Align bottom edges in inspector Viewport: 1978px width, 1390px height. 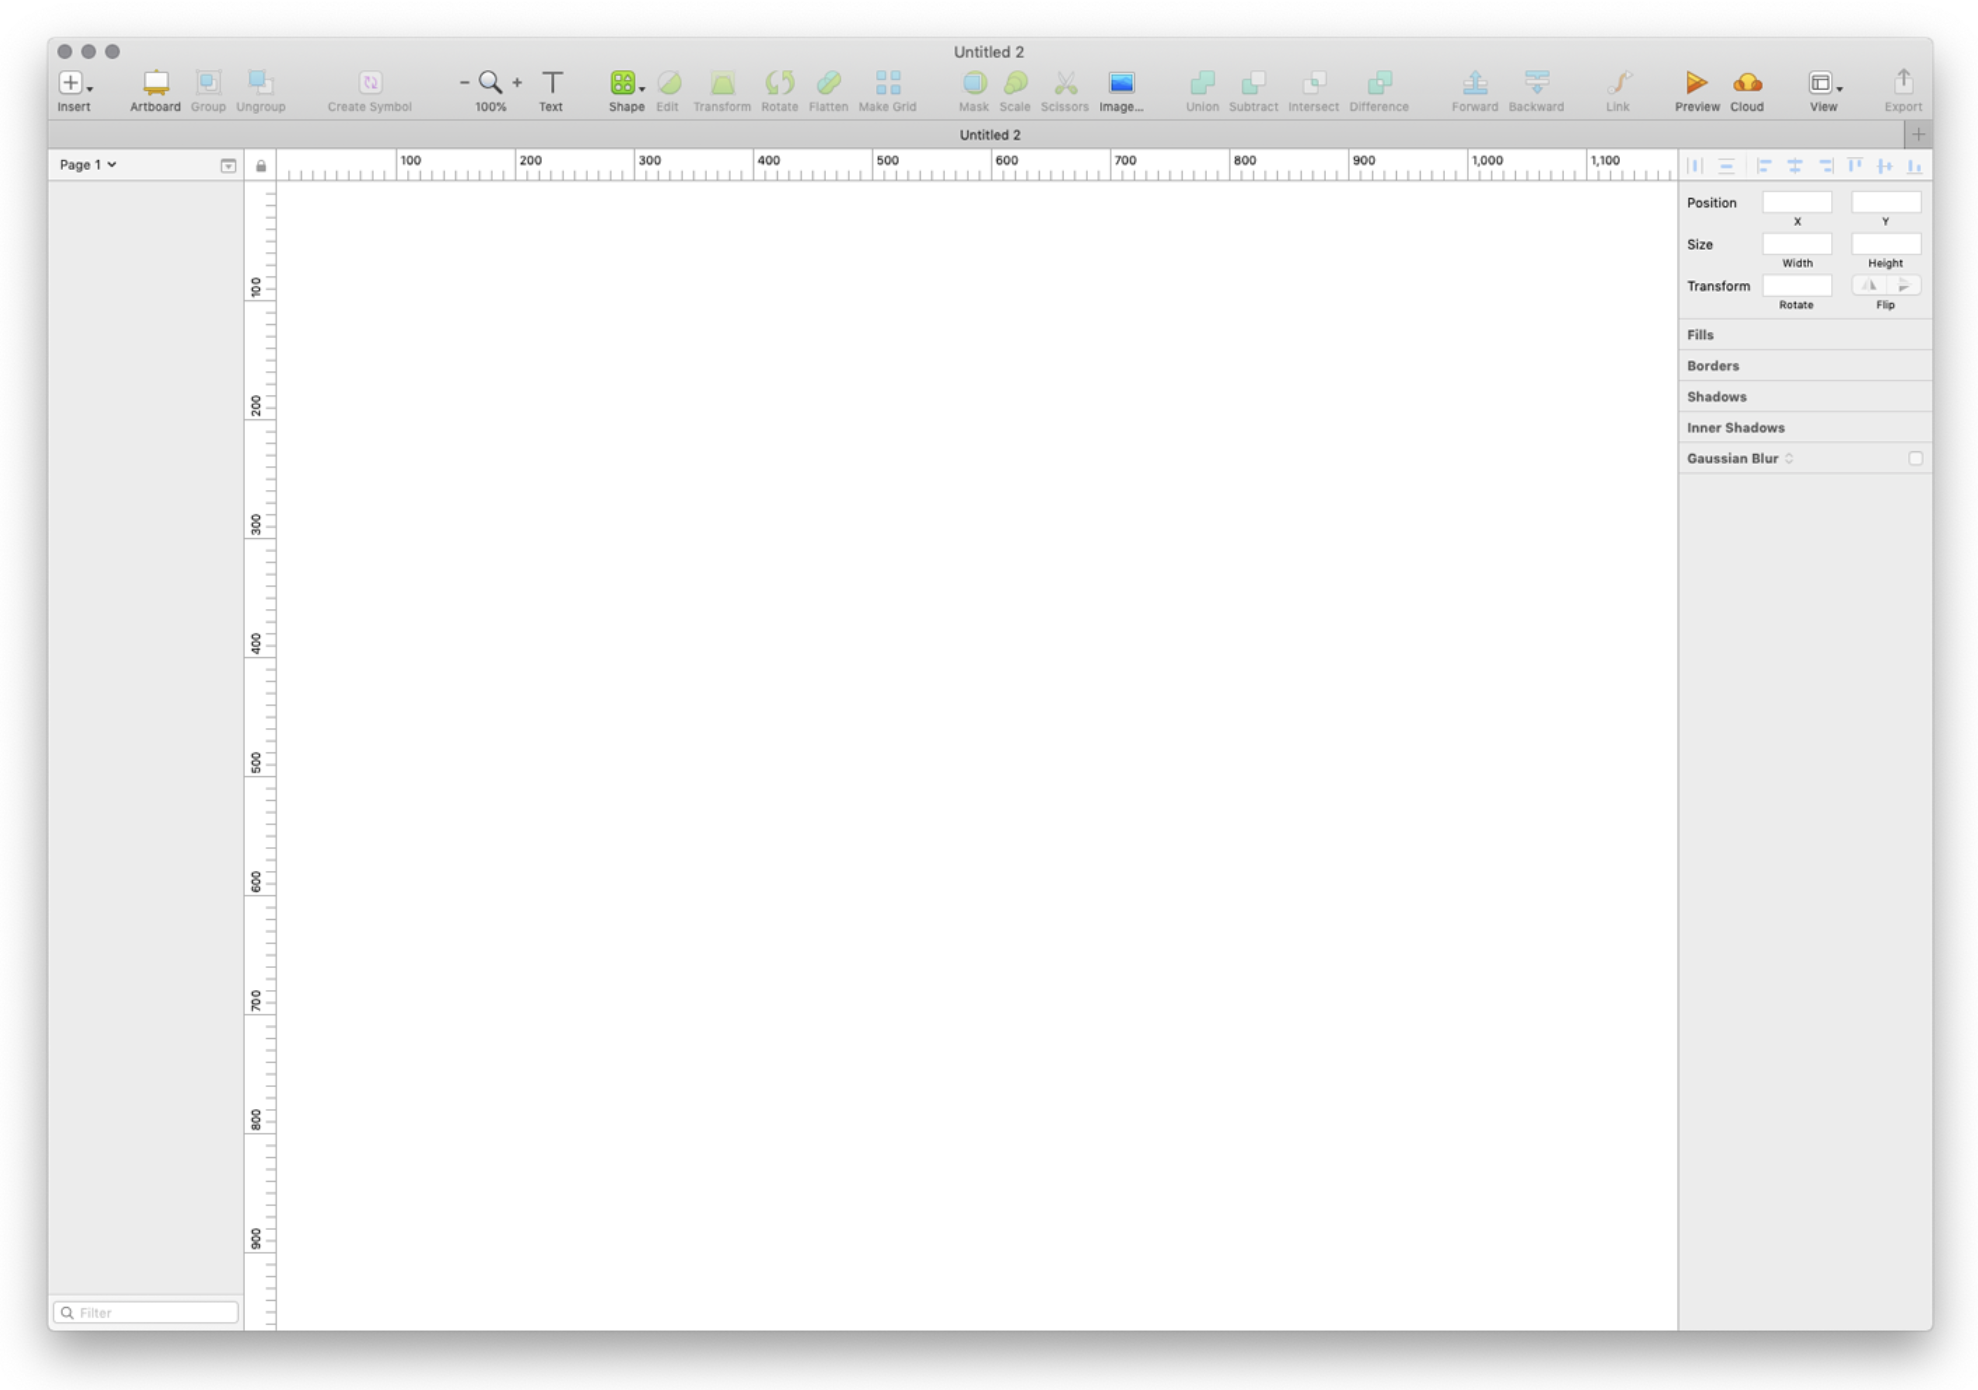click(1914, 166)
